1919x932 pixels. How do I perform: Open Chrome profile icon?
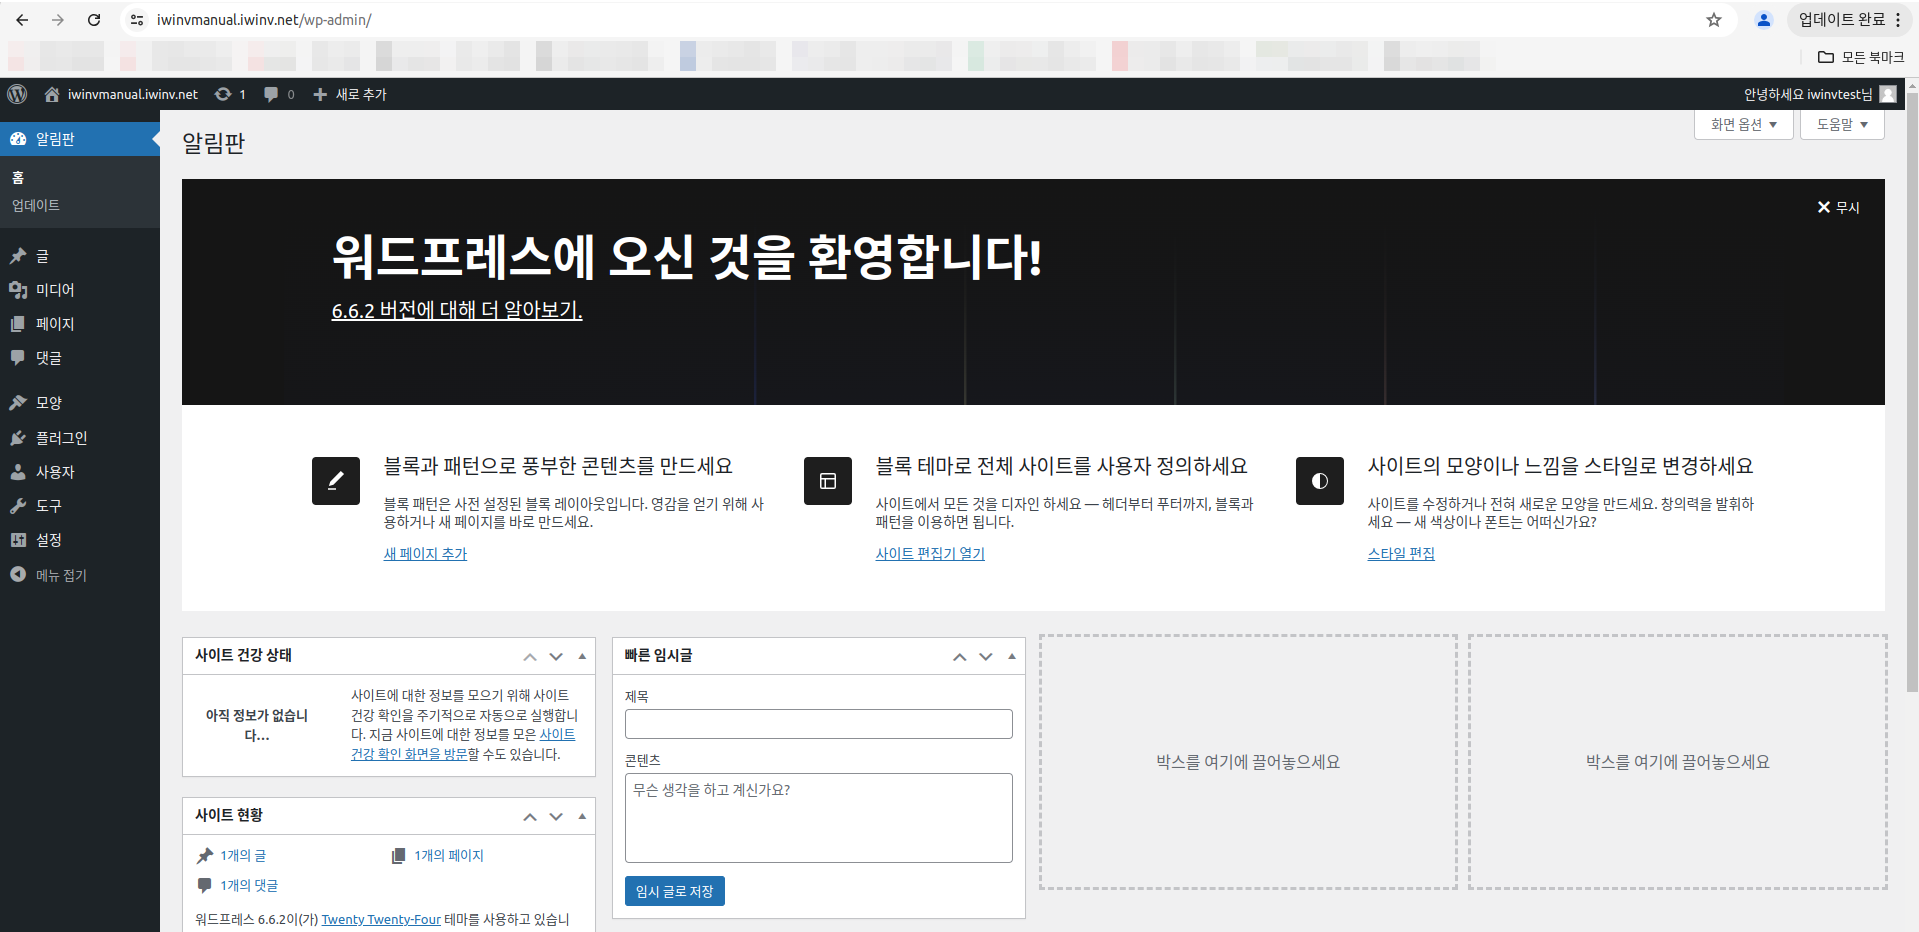(x=1764, y=20)
